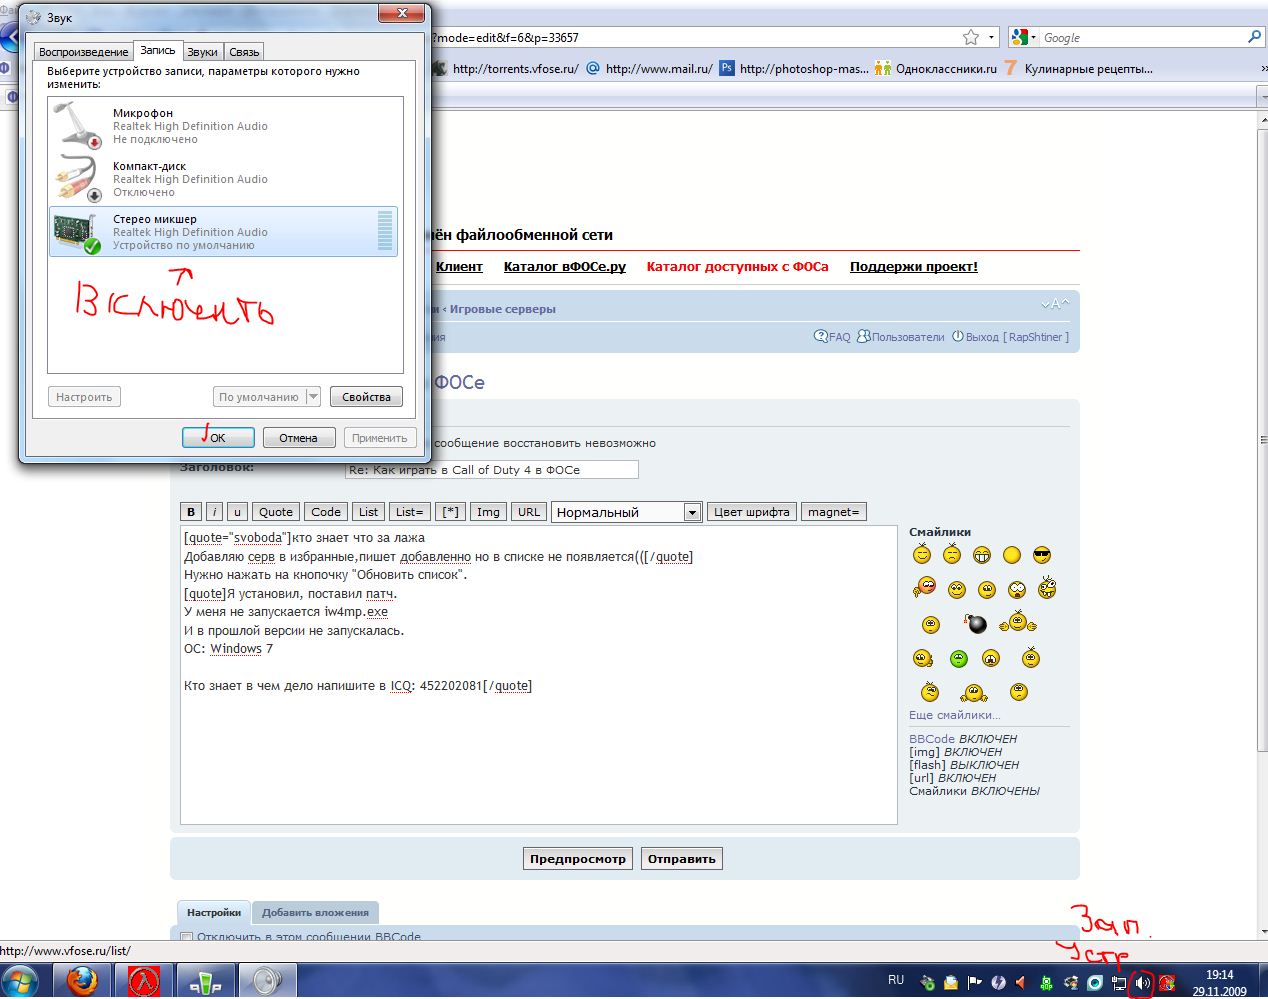Toggle italic with the i button
The image size is (1268, 999).
[x=214, y=512]
